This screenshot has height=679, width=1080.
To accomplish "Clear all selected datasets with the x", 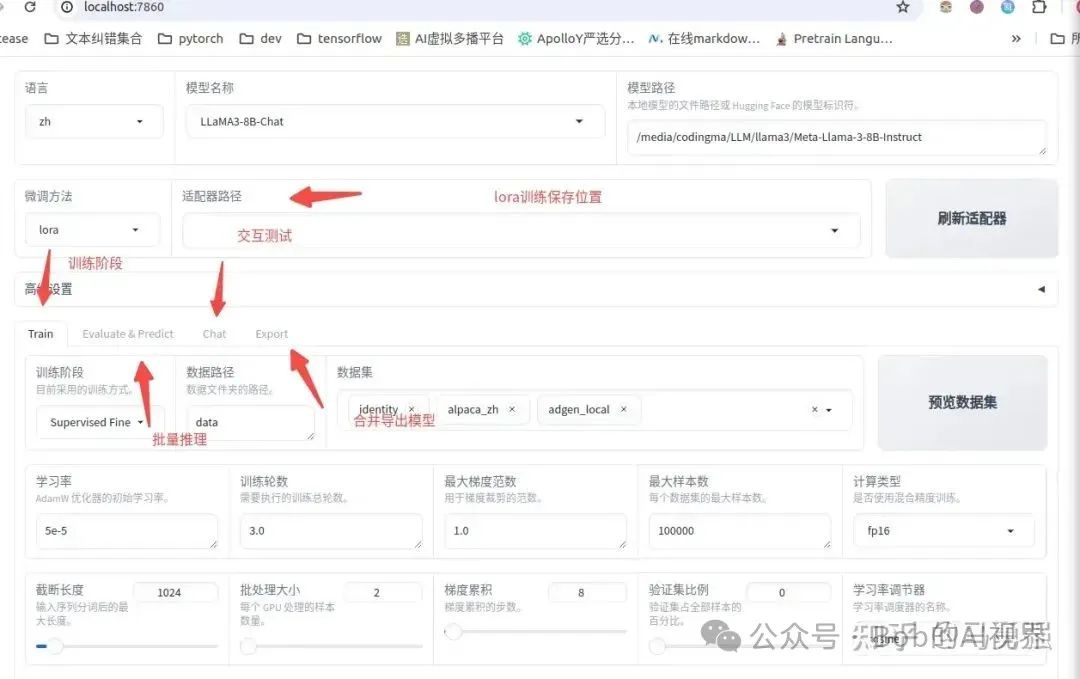I will point(815,410).
